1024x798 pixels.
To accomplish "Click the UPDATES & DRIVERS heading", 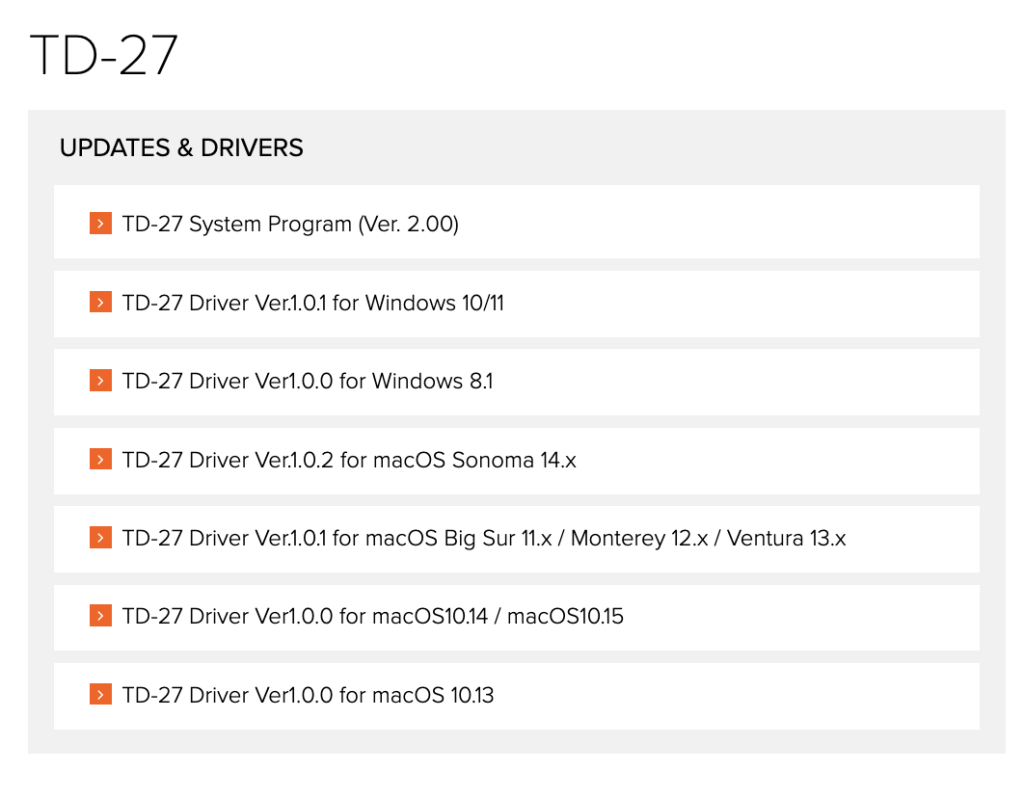I will (182, 148).
